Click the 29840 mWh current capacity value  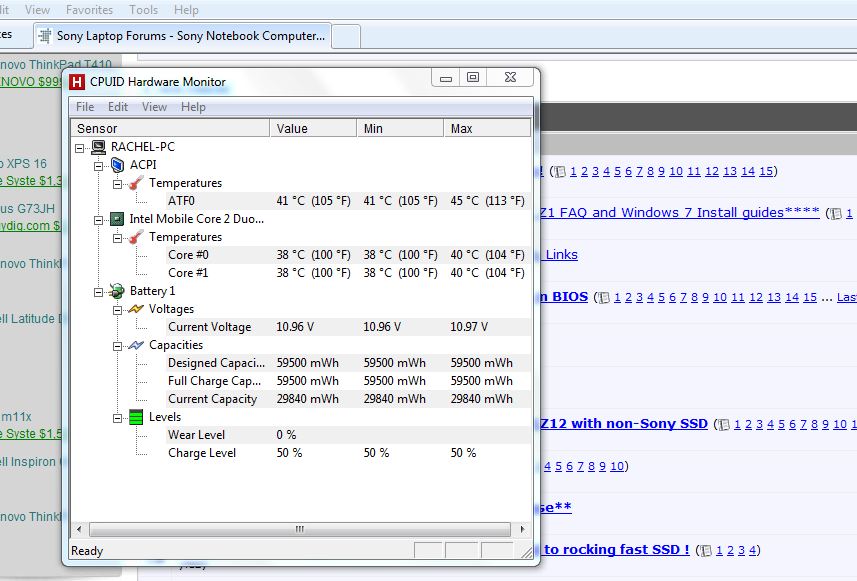[308, 399]
